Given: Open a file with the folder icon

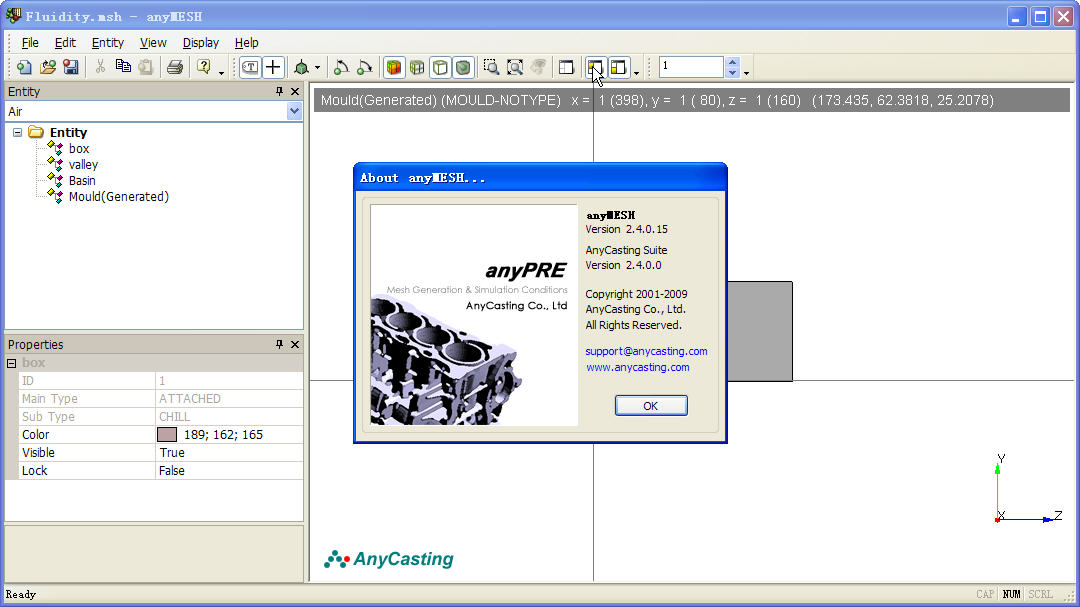Looking at the screenshot, I should (x=48, y=67).
